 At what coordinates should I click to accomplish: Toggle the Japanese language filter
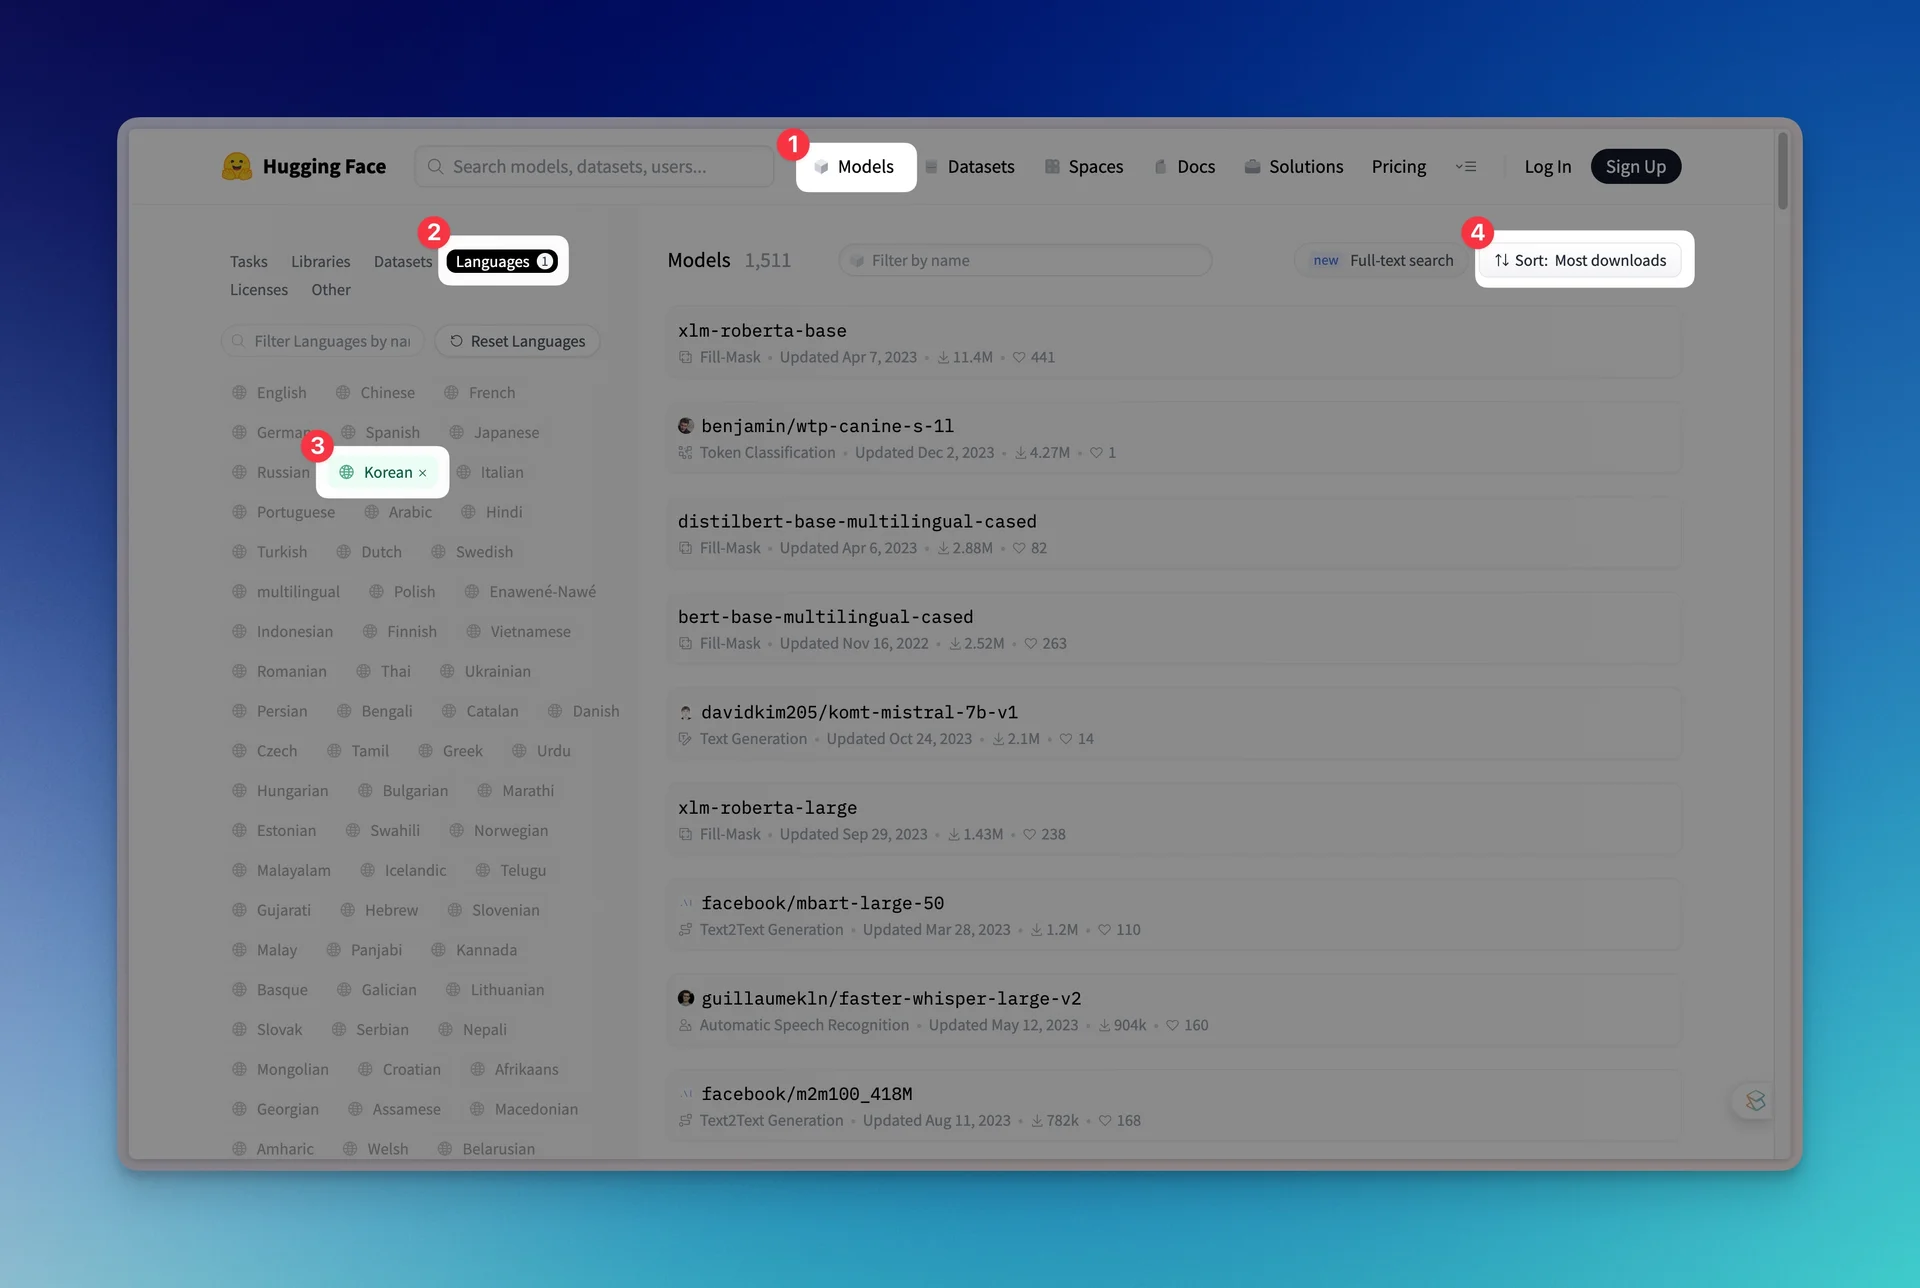pos(495,433)
